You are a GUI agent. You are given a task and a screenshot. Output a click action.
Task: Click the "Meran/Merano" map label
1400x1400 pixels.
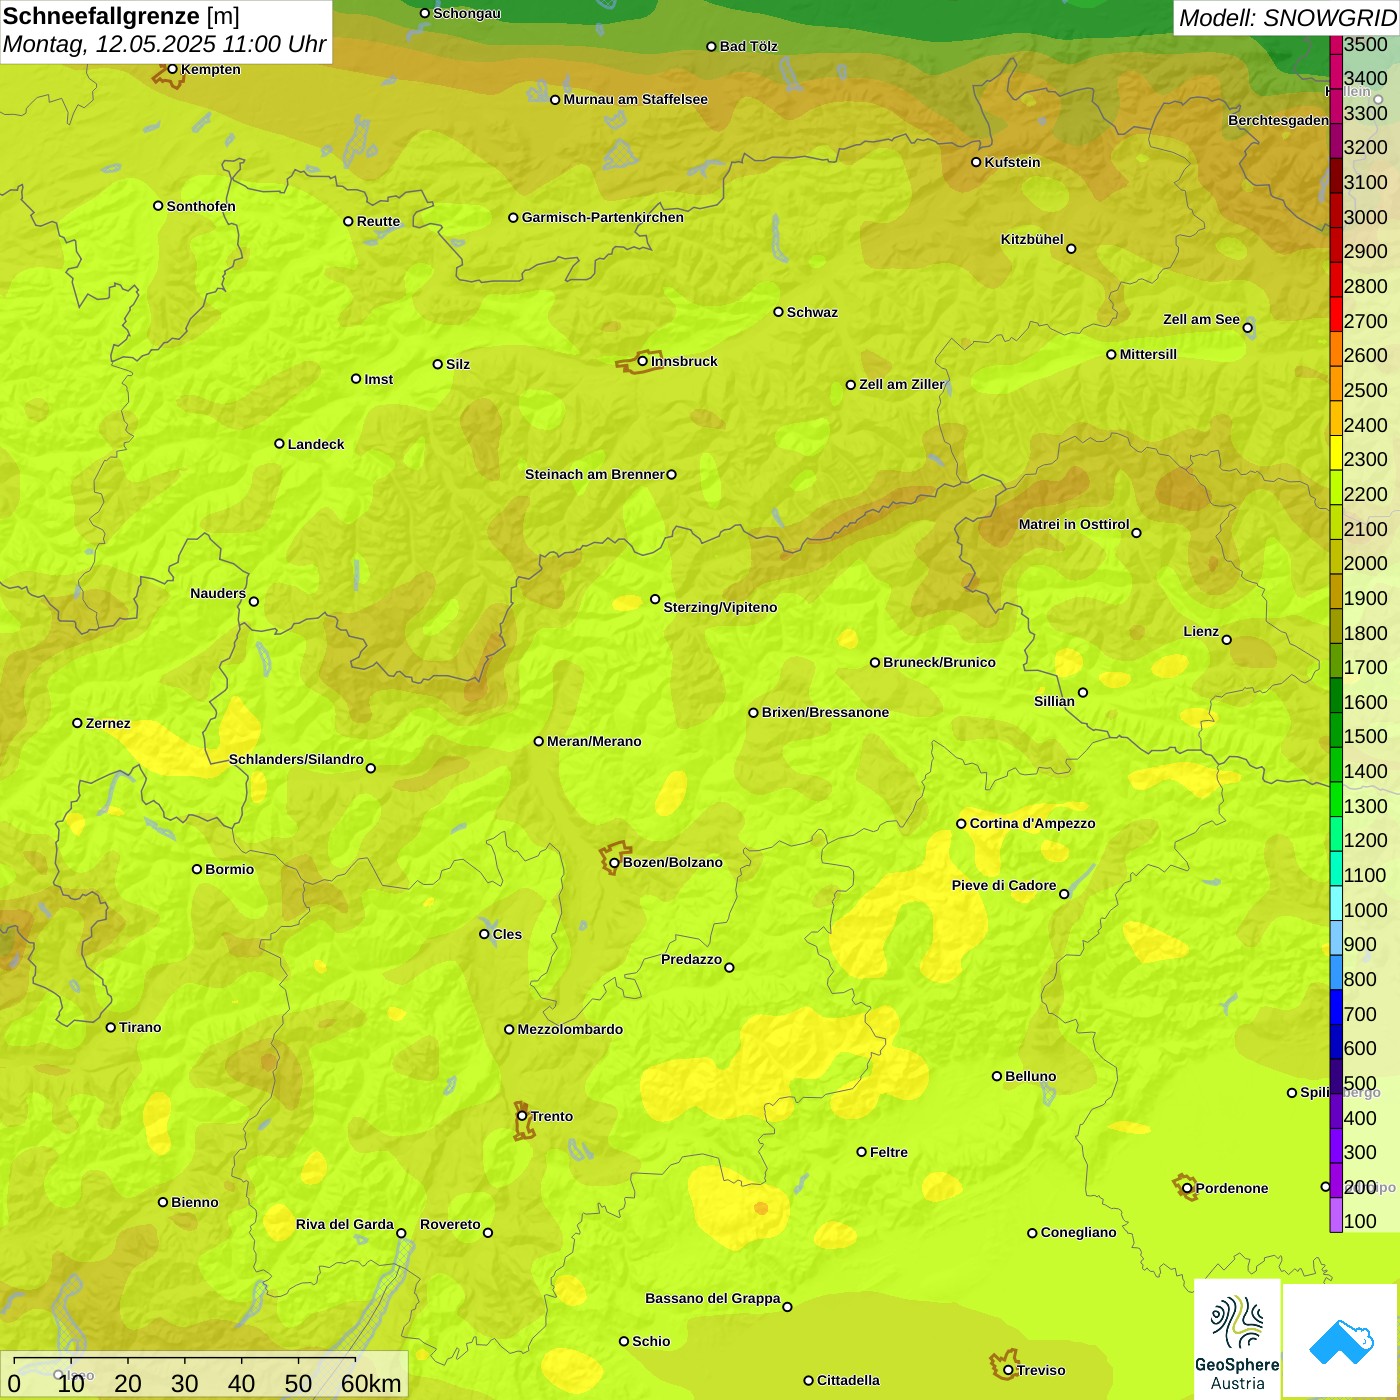tap(594, 741)
